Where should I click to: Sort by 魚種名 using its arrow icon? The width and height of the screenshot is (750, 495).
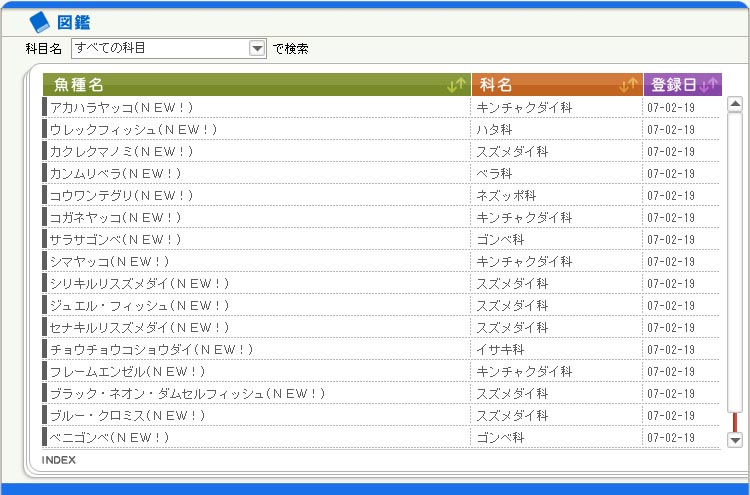[x=456, y=86]
